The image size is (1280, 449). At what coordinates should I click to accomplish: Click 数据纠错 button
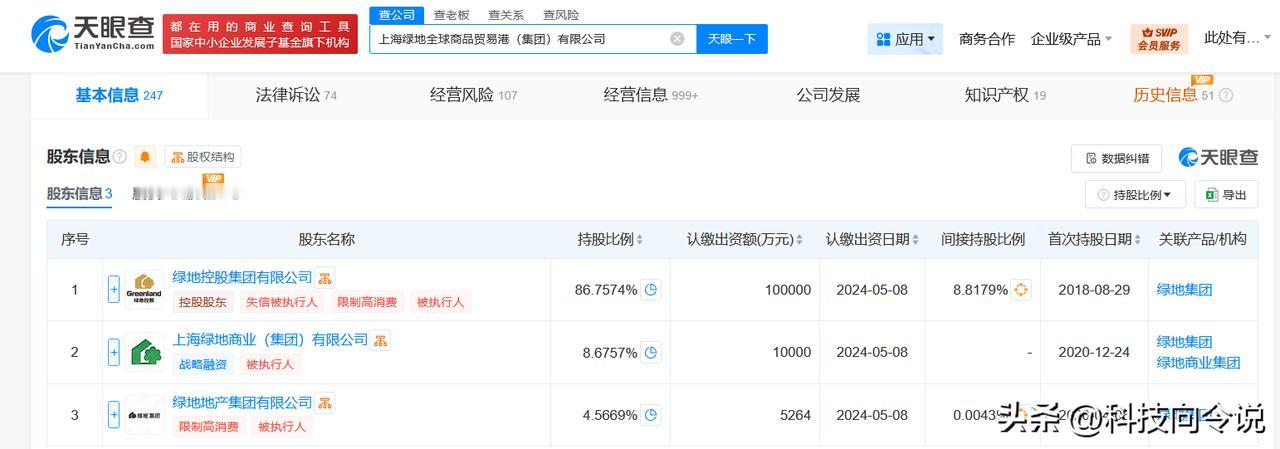pos(1116,158)
